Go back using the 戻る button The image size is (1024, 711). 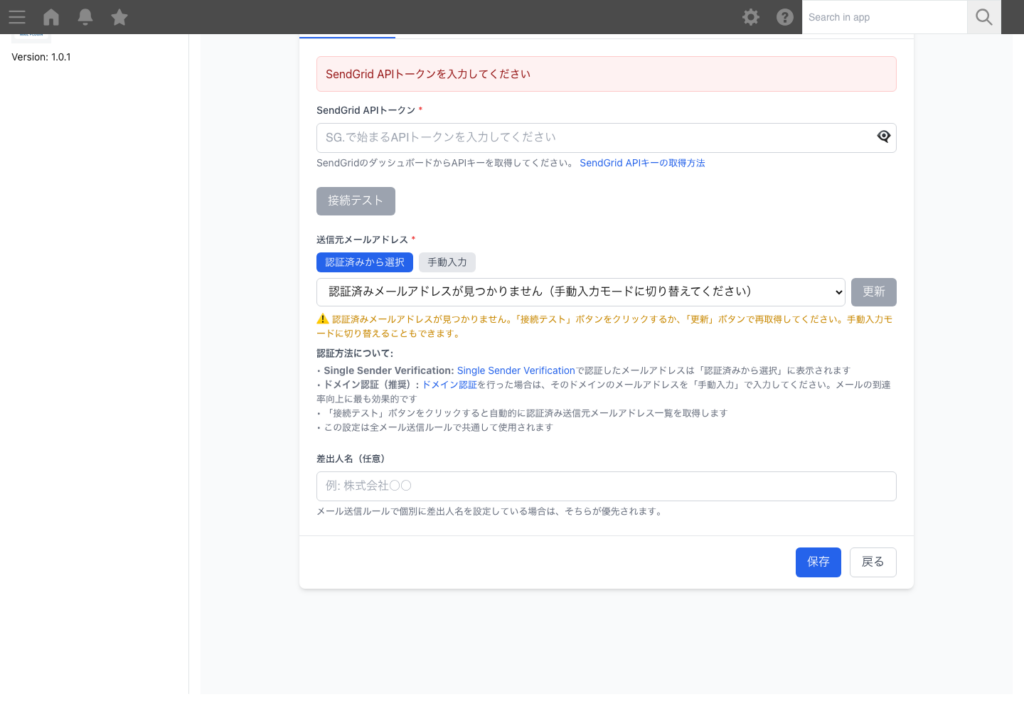872,562
